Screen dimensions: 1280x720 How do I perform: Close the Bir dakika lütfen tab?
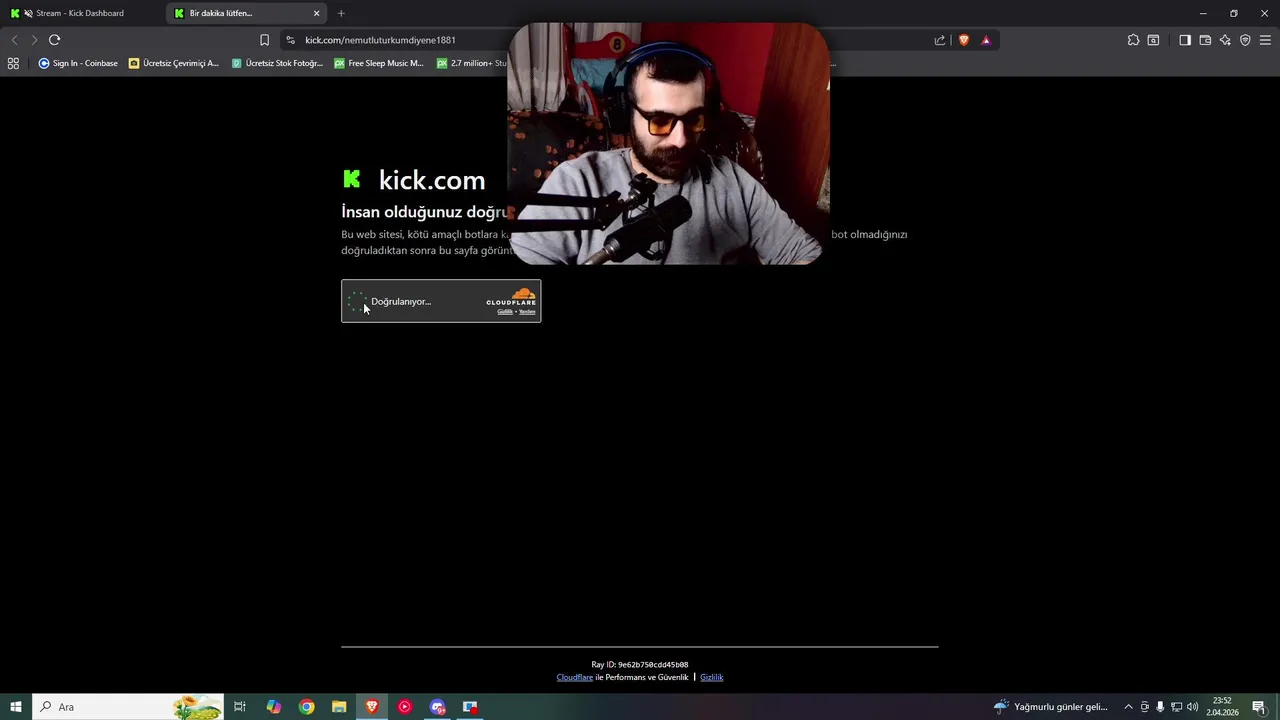tap(317, 13)
